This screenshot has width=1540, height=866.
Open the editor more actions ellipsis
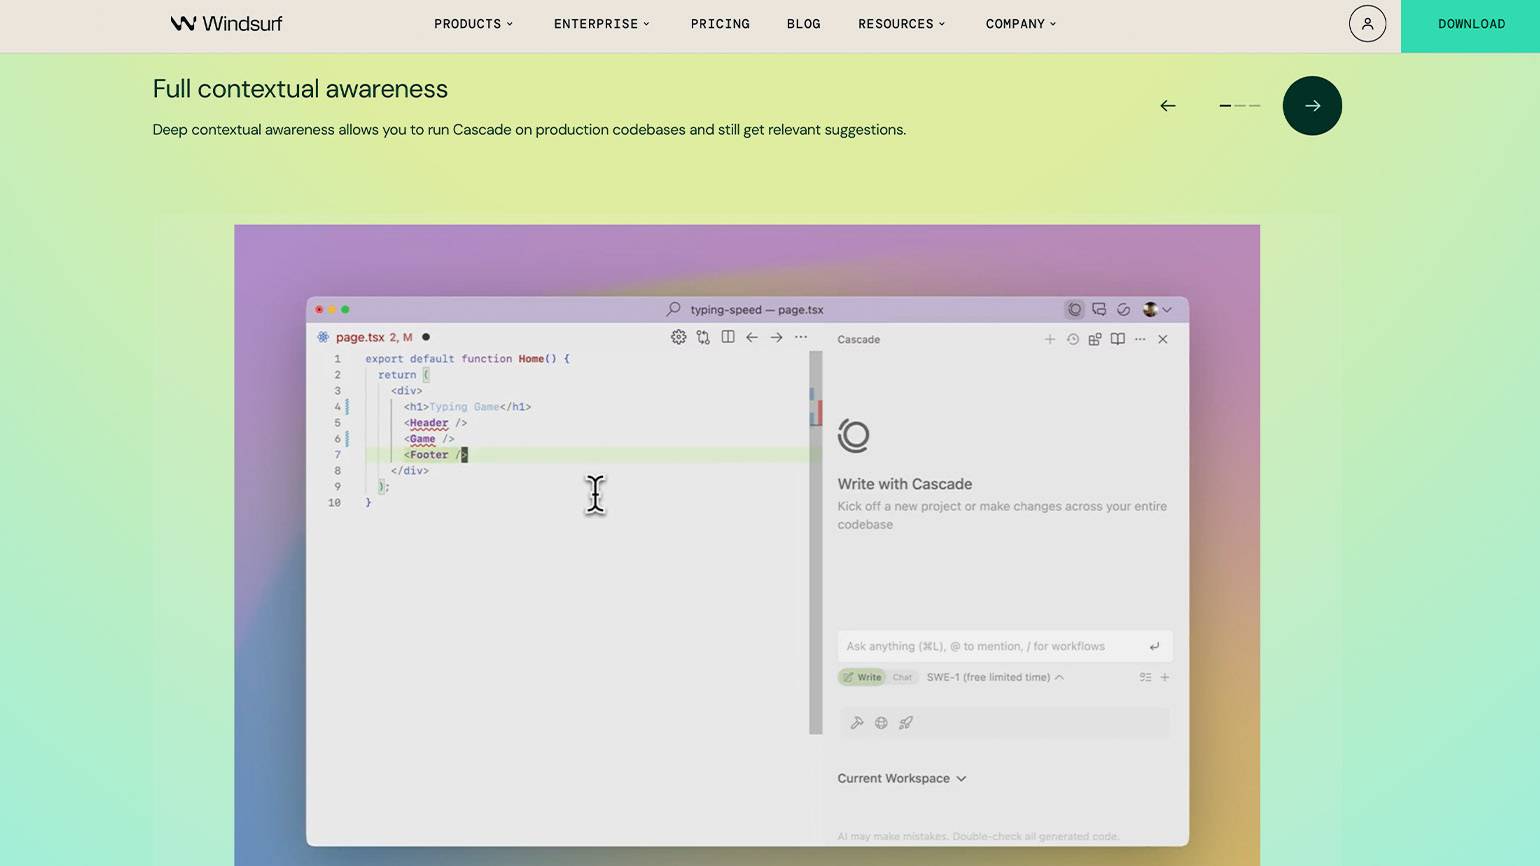click(801, 338)
